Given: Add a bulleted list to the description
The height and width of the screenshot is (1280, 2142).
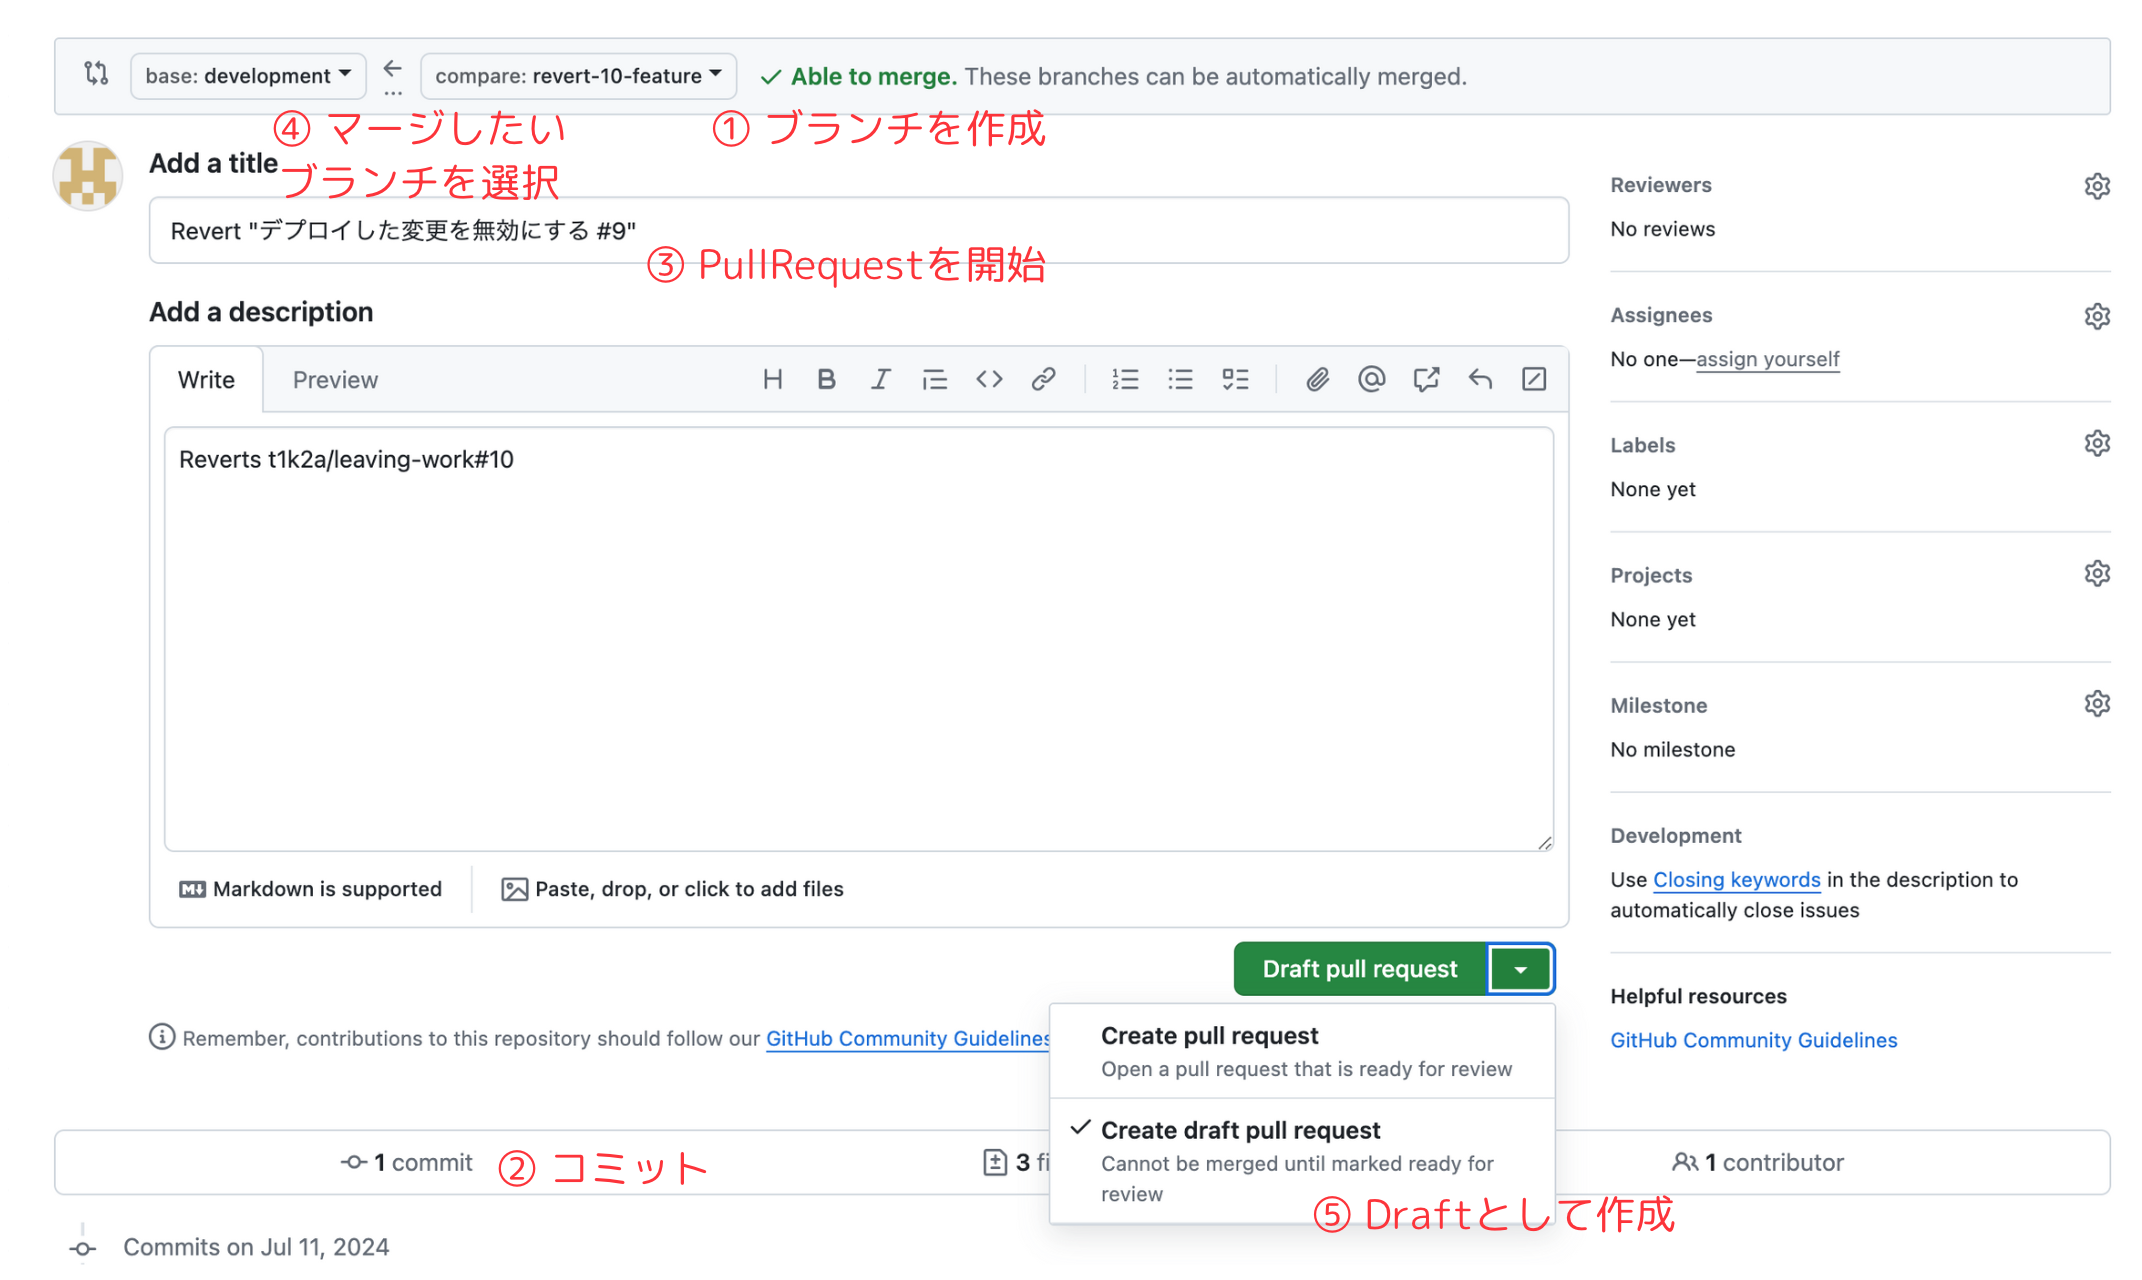Looking at the screenshot, I should tap(1180, 379).
